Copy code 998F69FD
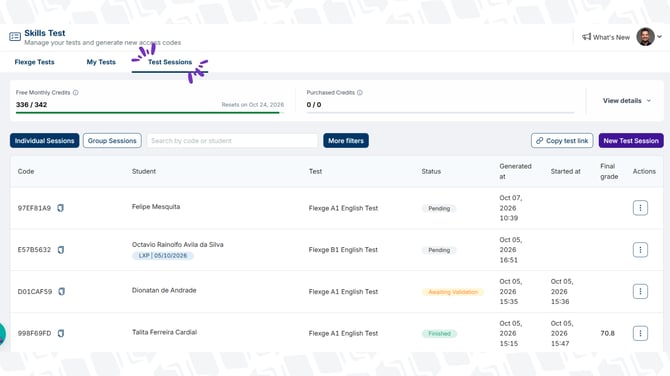Viewport: 670px width, 376px height. 61,333
